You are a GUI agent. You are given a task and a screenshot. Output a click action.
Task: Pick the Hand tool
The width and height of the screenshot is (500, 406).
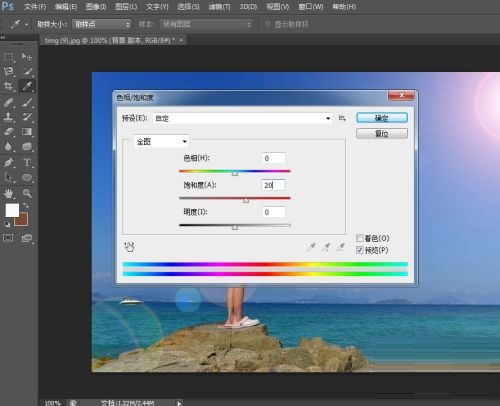8,193
